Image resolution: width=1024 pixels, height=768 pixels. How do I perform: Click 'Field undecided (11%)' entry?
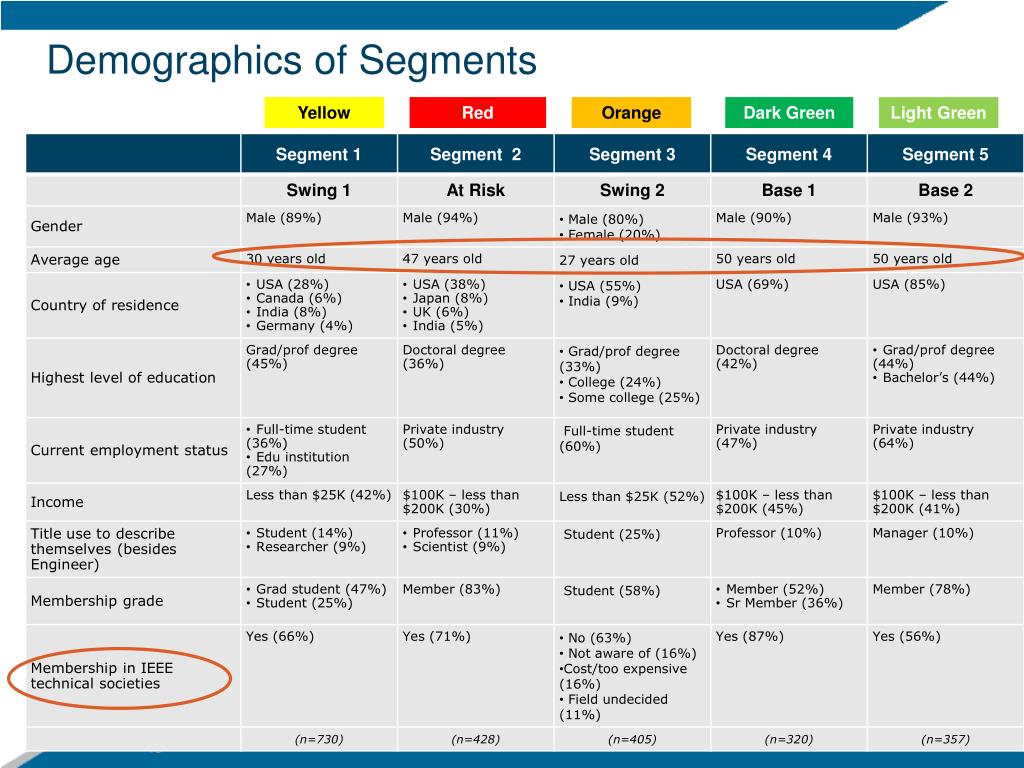pyautogui.click(x=614, y=707)
